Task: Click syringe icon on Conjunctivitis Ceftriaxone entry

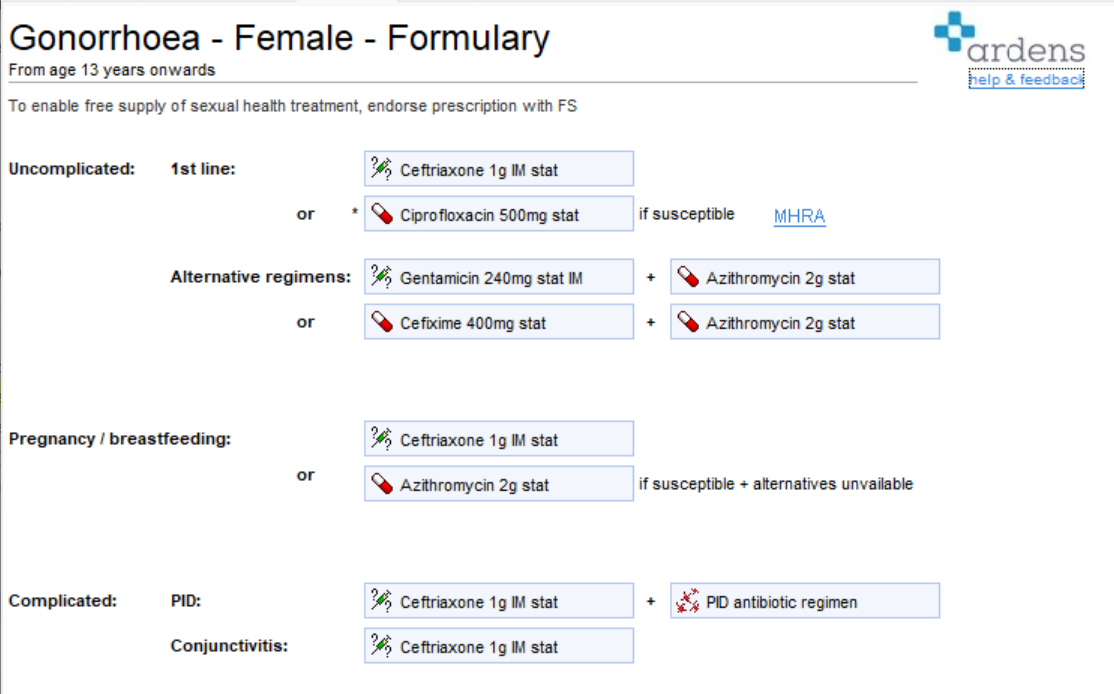Action: tap(382, 646)
